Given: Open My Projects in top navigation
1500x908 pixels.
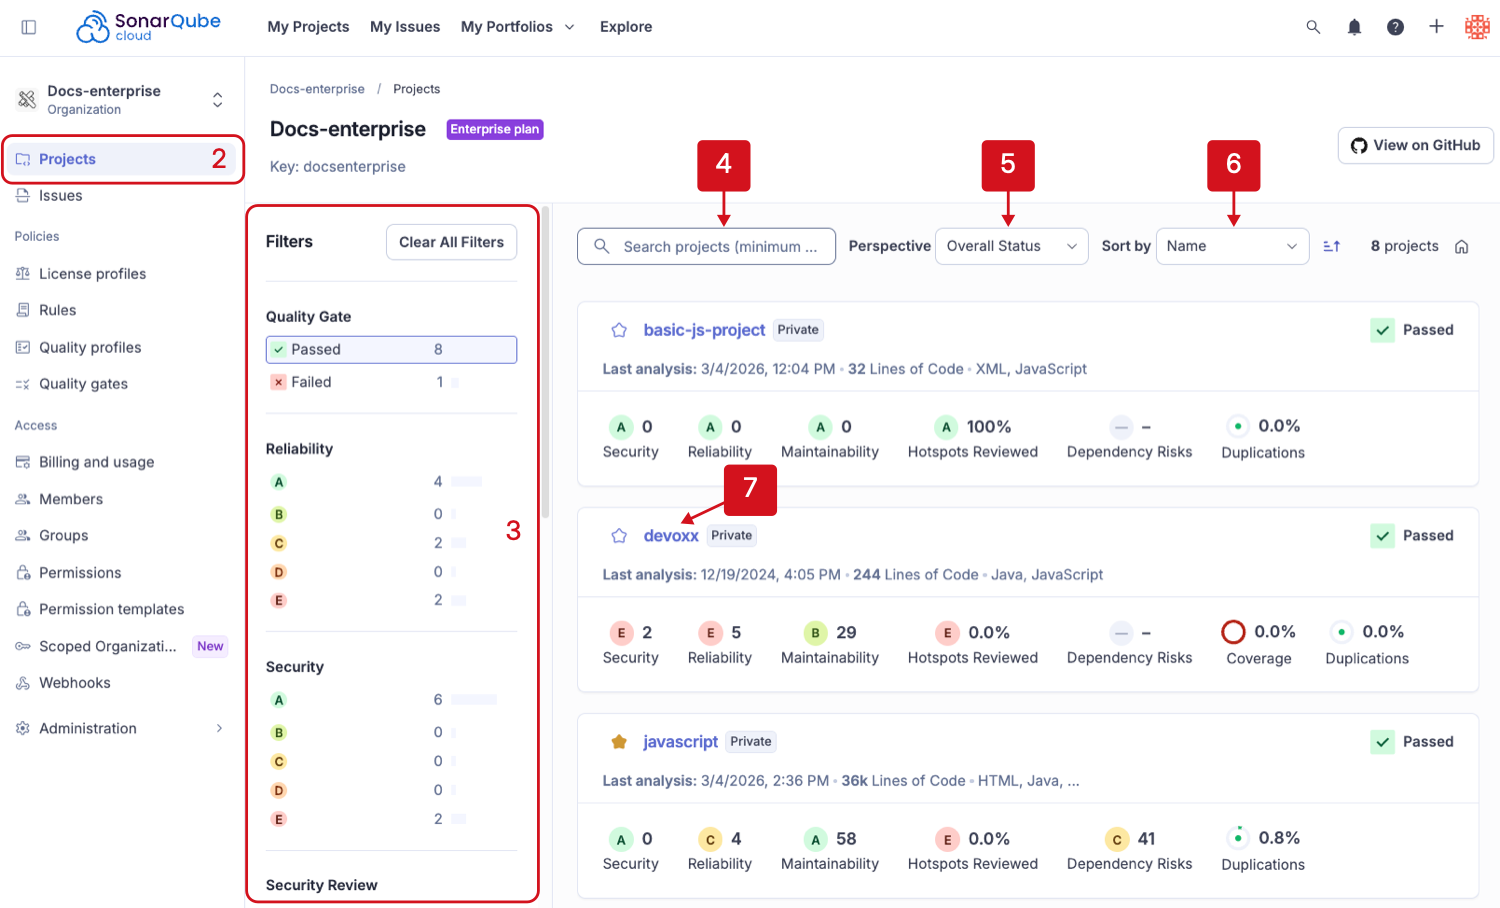Looking at the screenshot, I should pos(308,27).
